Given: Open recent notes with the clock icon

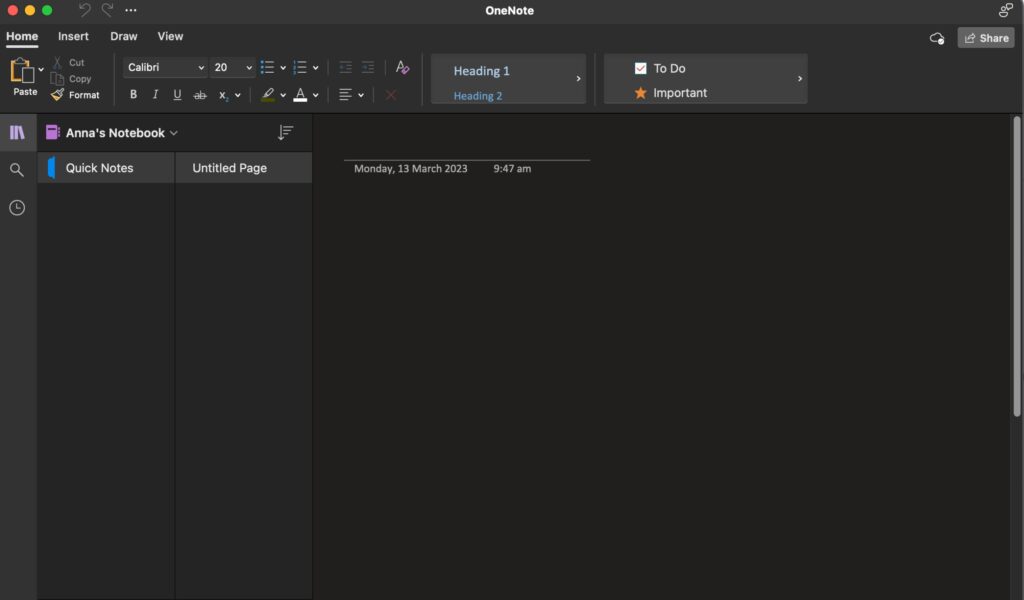Looking at the screenshot, I should (17, 208).
